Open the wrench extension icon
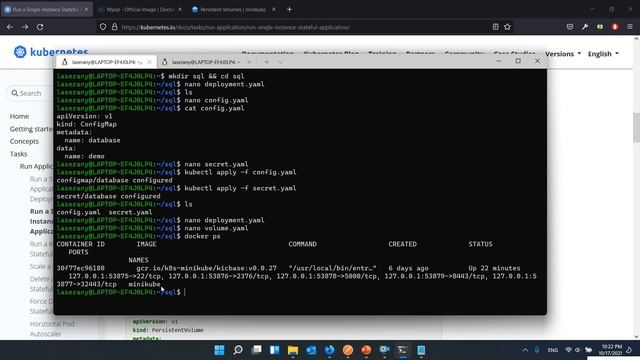 (x=585, y=27)
